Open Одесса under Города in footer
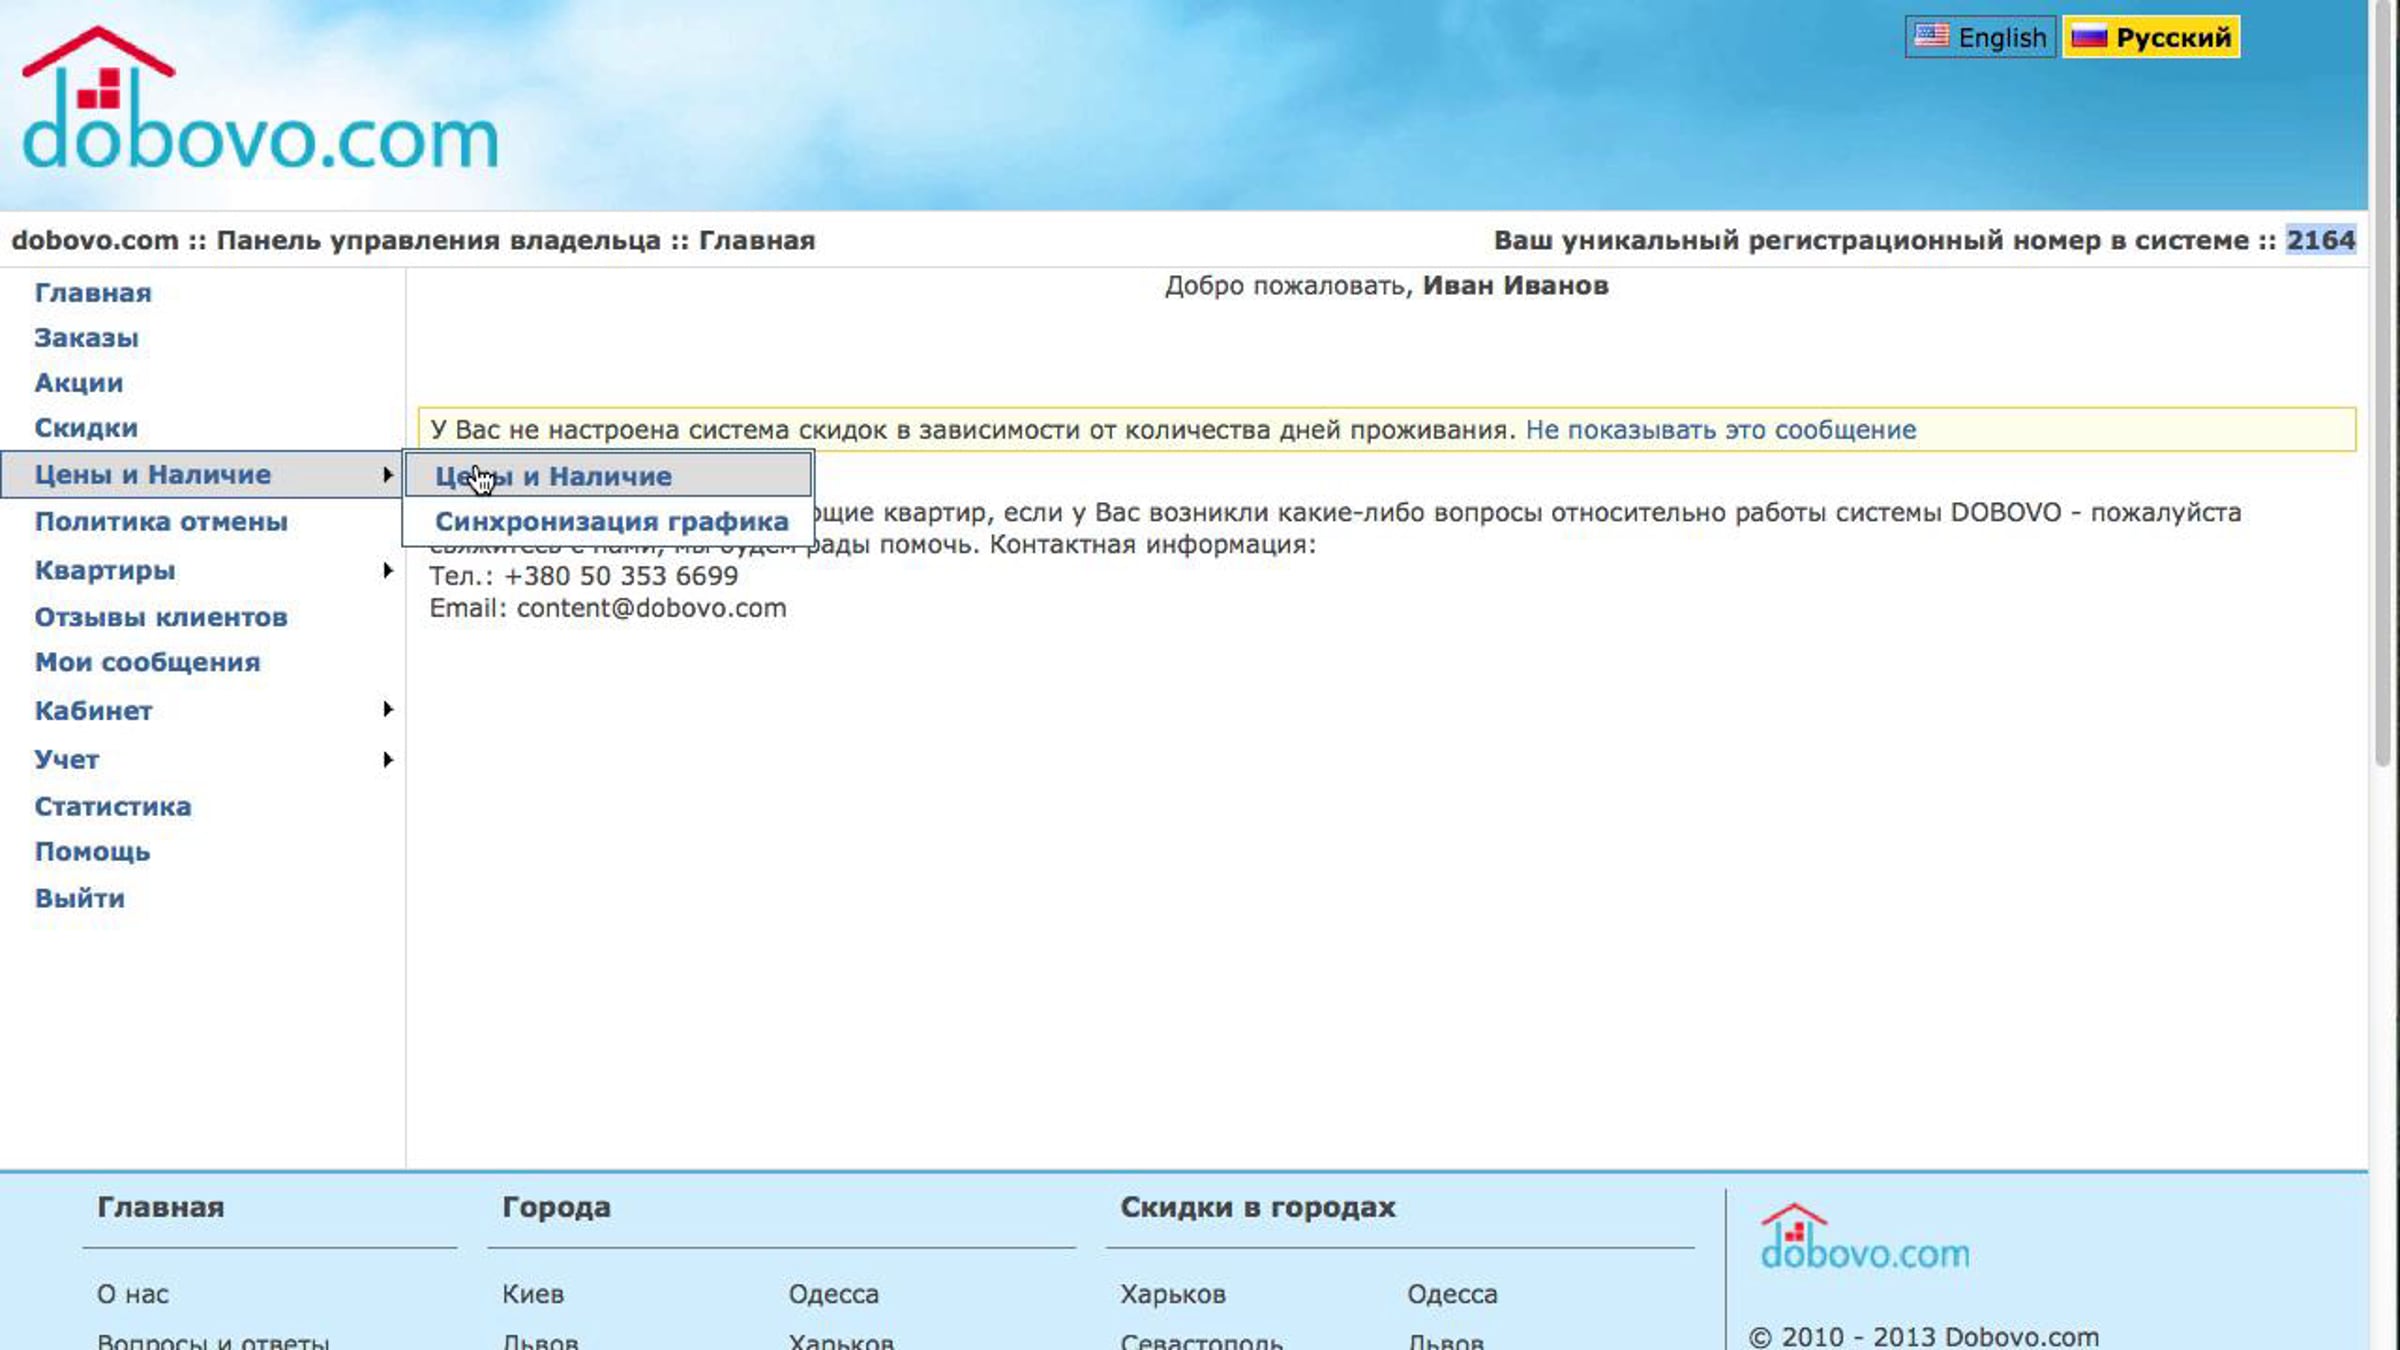This screenshot has width=2400, height=1350. click(834, 1295)
